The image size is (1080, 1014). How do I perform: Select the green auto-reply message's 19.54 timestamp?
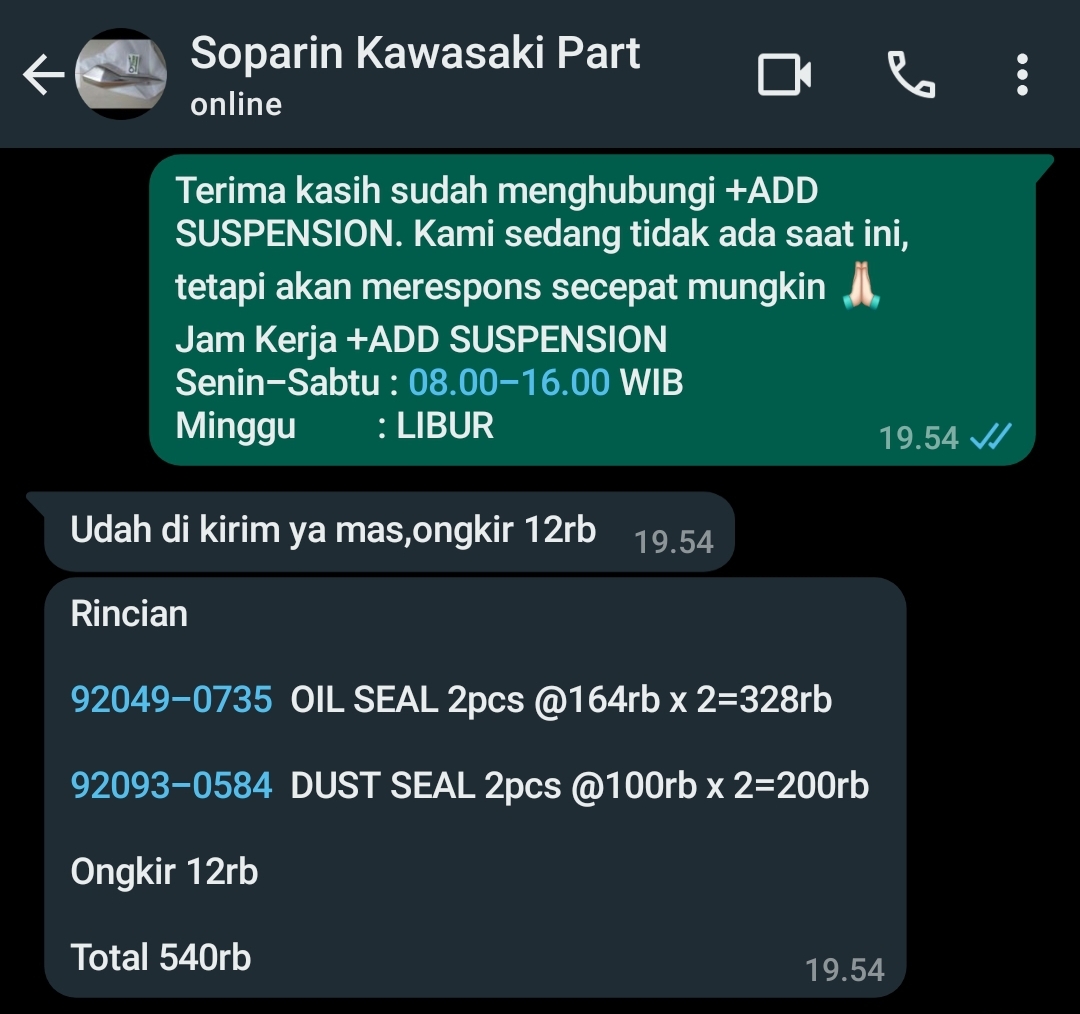(x=918, y=438)
